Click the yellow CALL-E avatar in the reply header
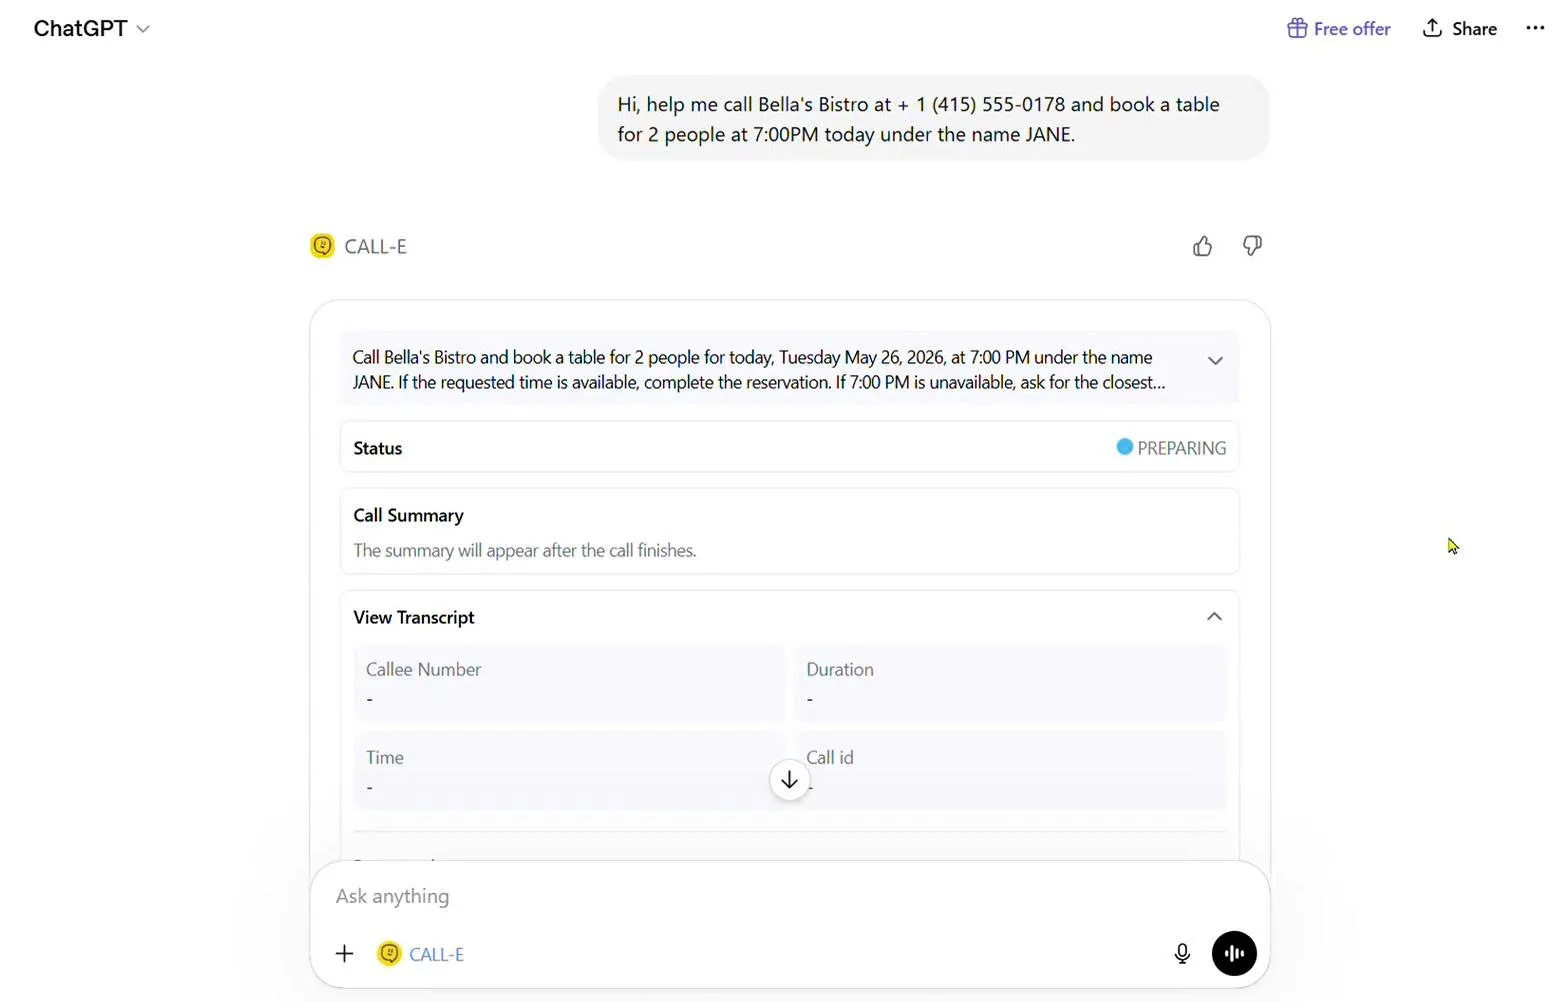1557x1002 pixels. (x=322, y=246)
